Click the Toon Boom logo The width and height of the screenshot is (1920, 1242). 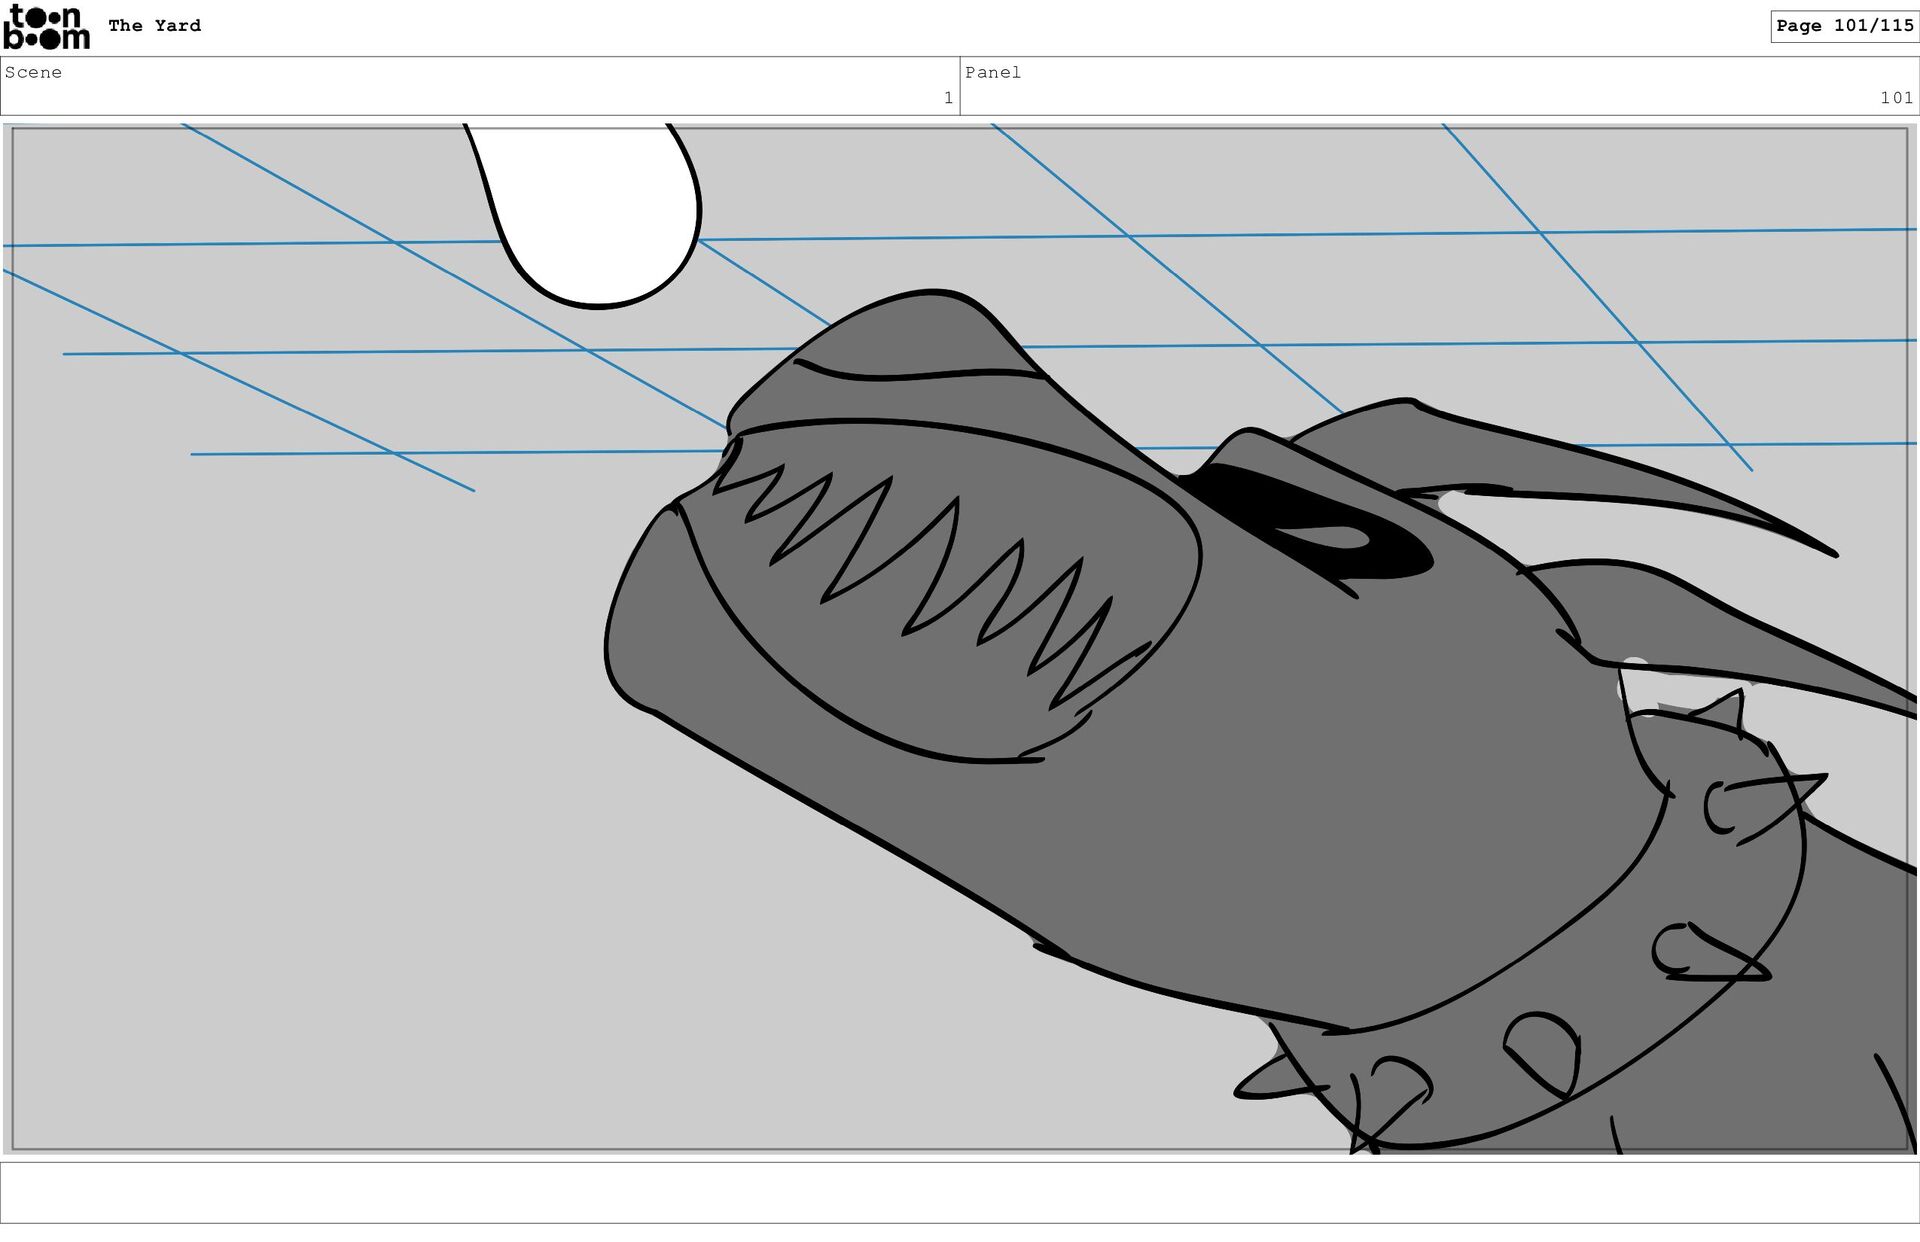coord(46,27)
